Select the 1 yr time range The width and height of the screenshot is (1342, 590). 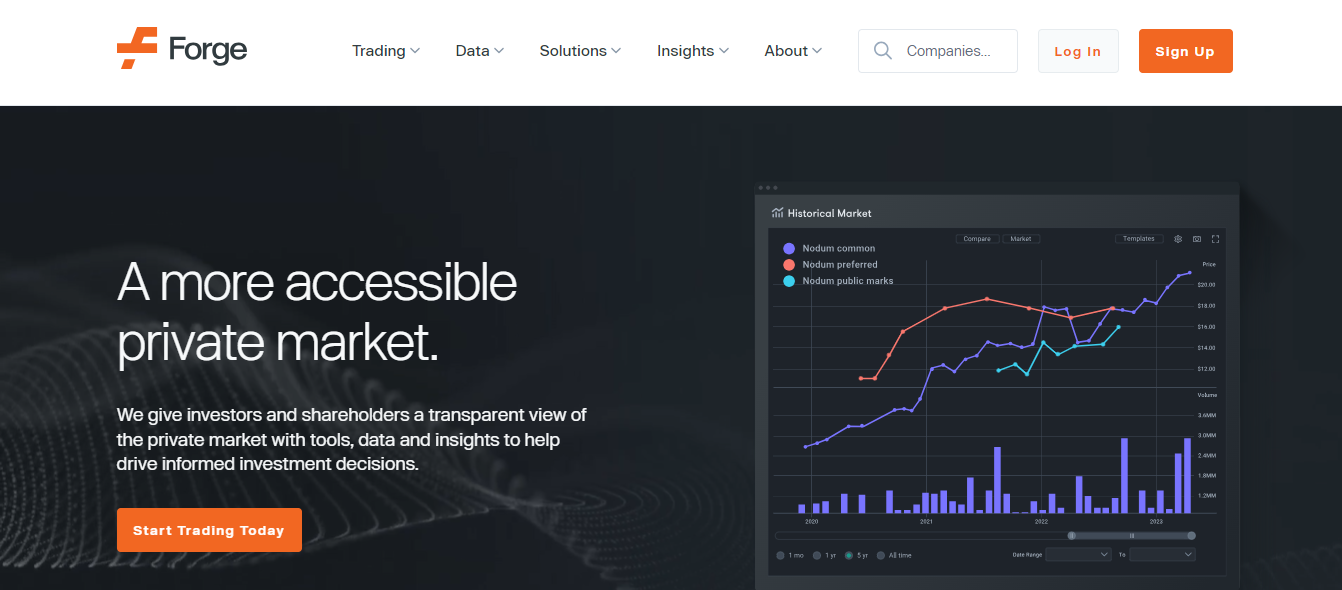(x=817, y=555)
